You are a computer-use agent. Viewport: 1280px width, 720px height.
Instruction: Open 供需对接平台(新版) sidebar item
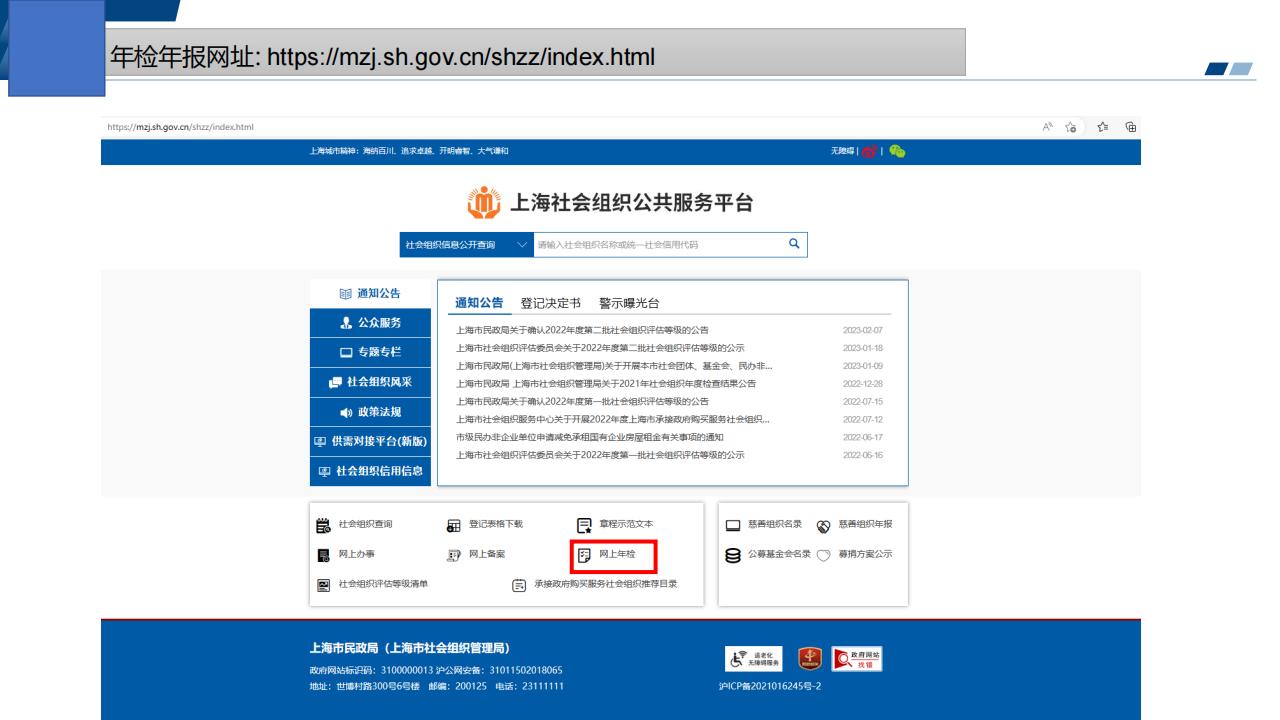click(x=371, y=441)
